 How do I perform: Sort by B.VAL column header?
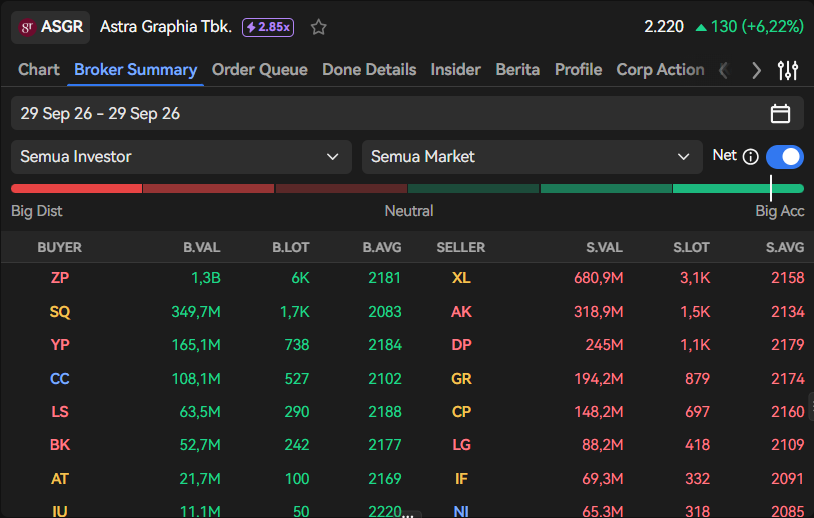pos(201,248)
